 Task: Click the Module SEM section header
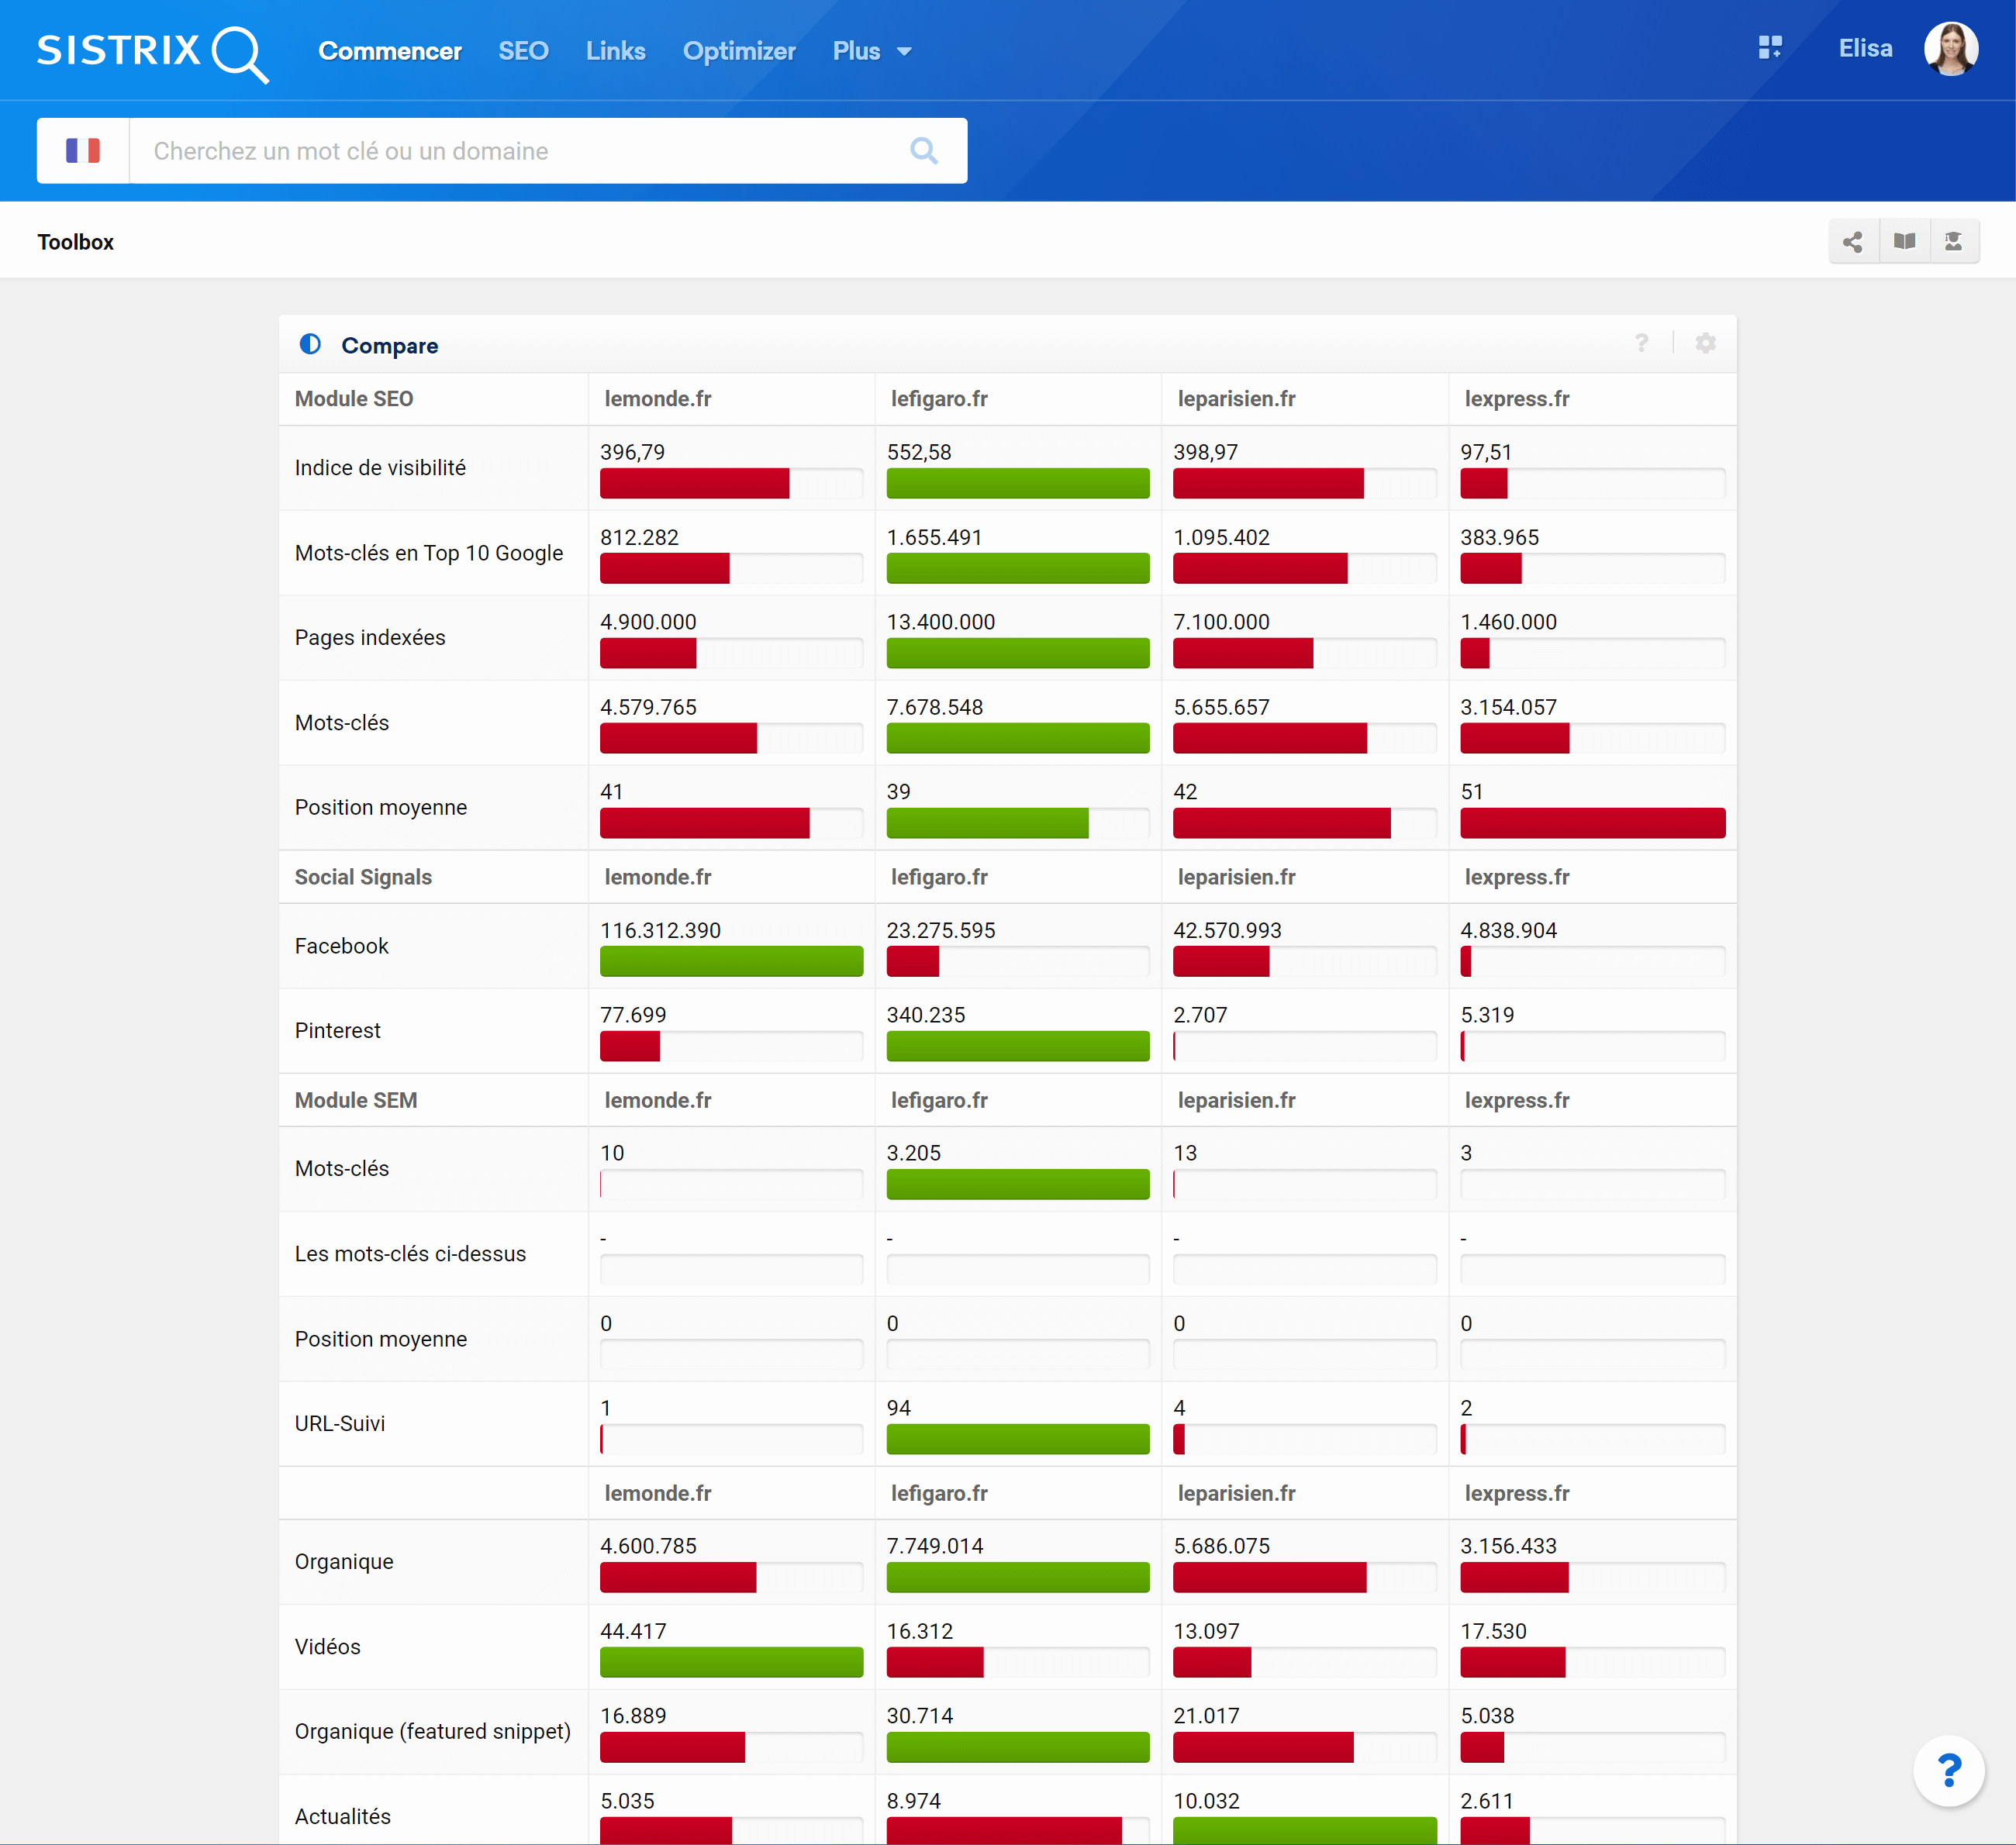tap(355, 1100)
